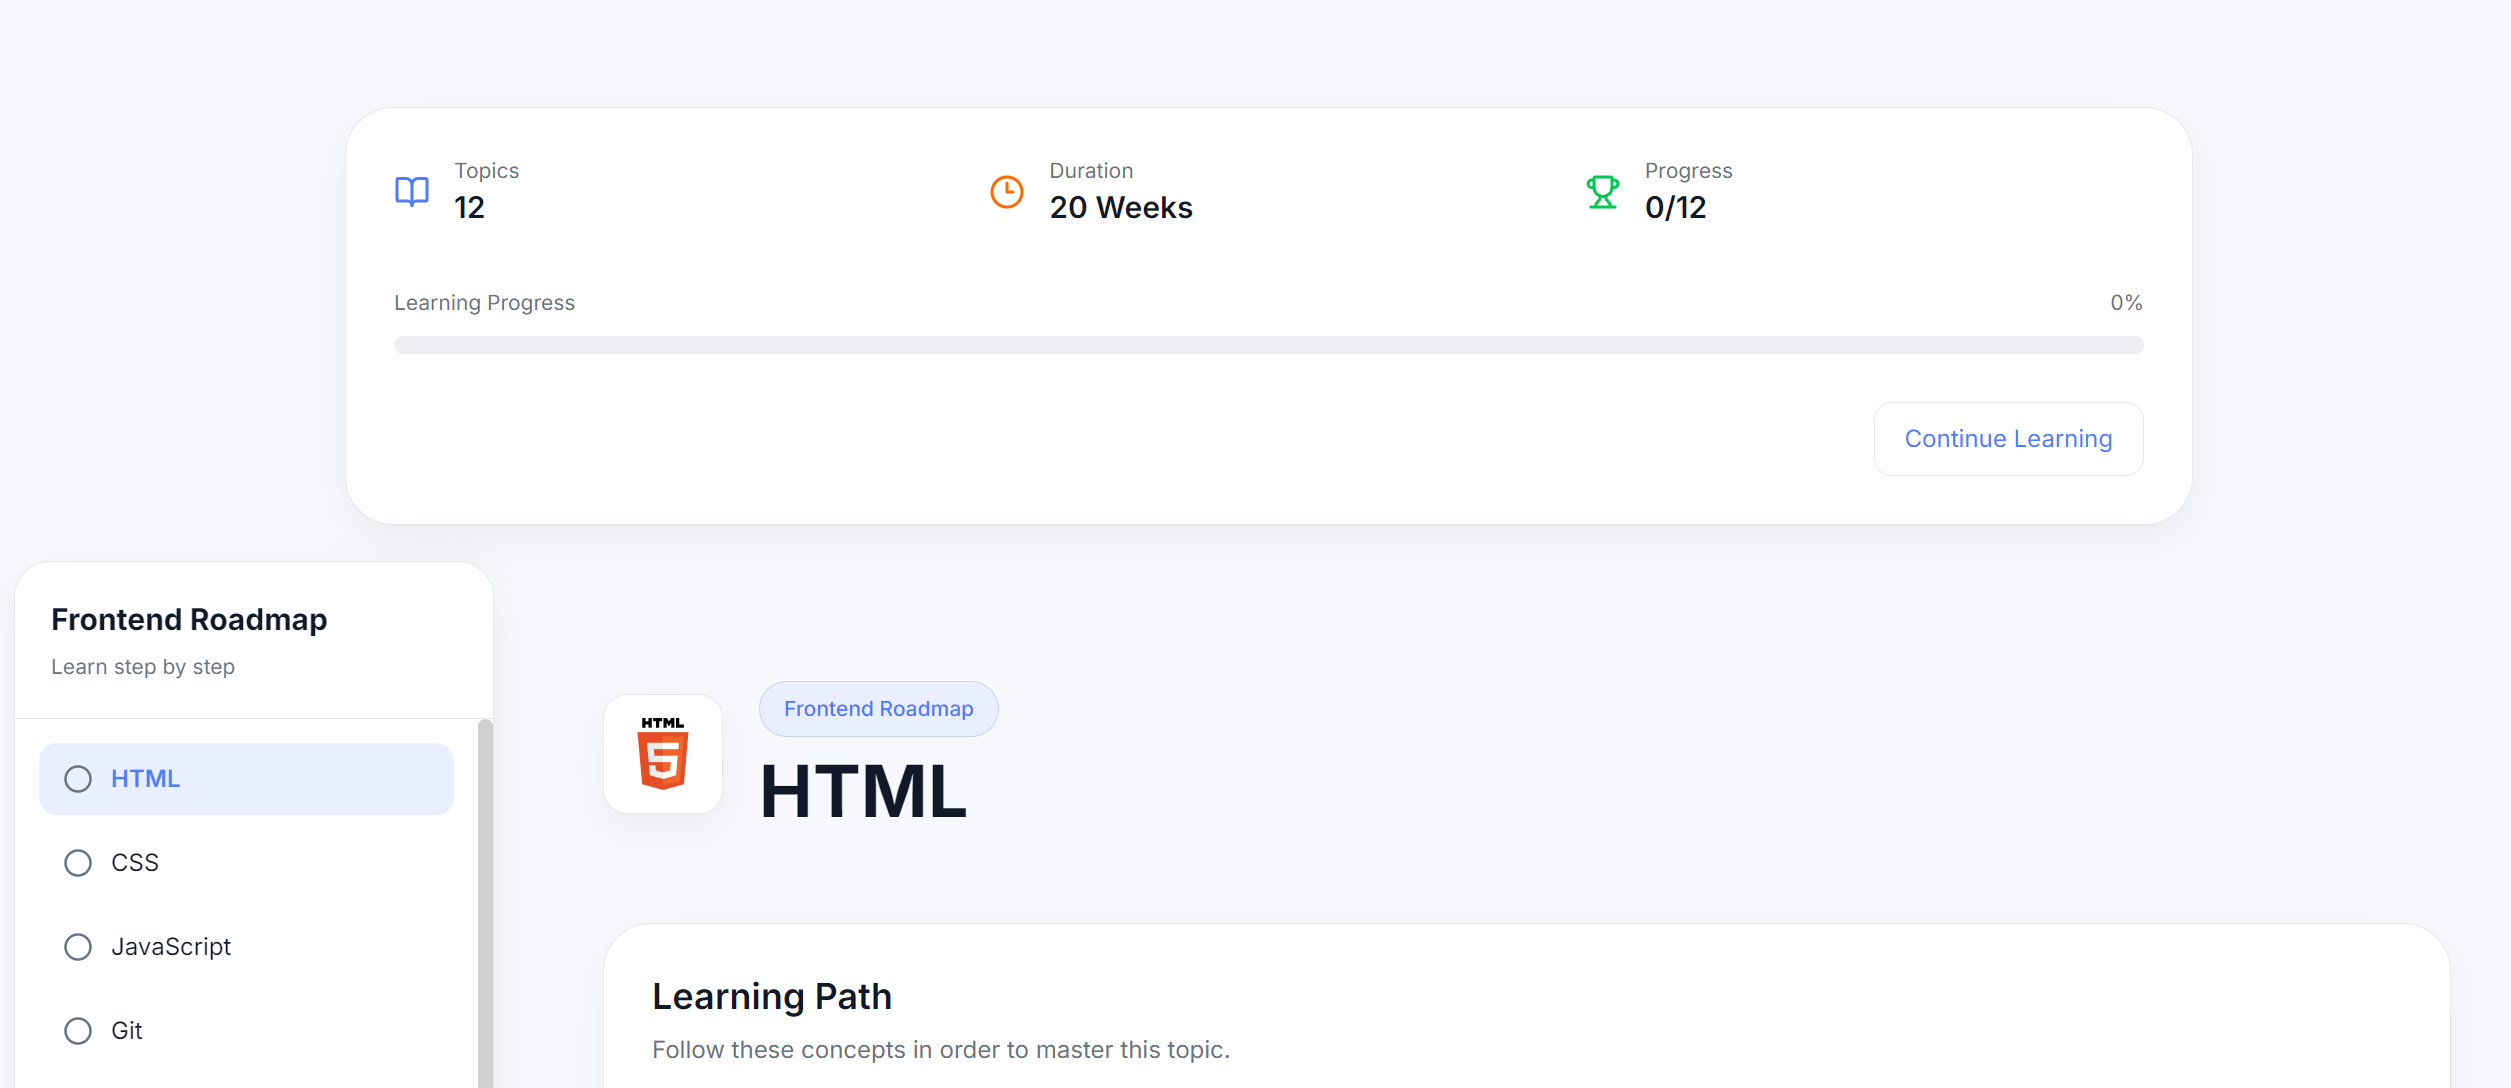Click the HTML5 logo thumbnail
This screenshot has height=1088, width=2511.
point(663,754)
